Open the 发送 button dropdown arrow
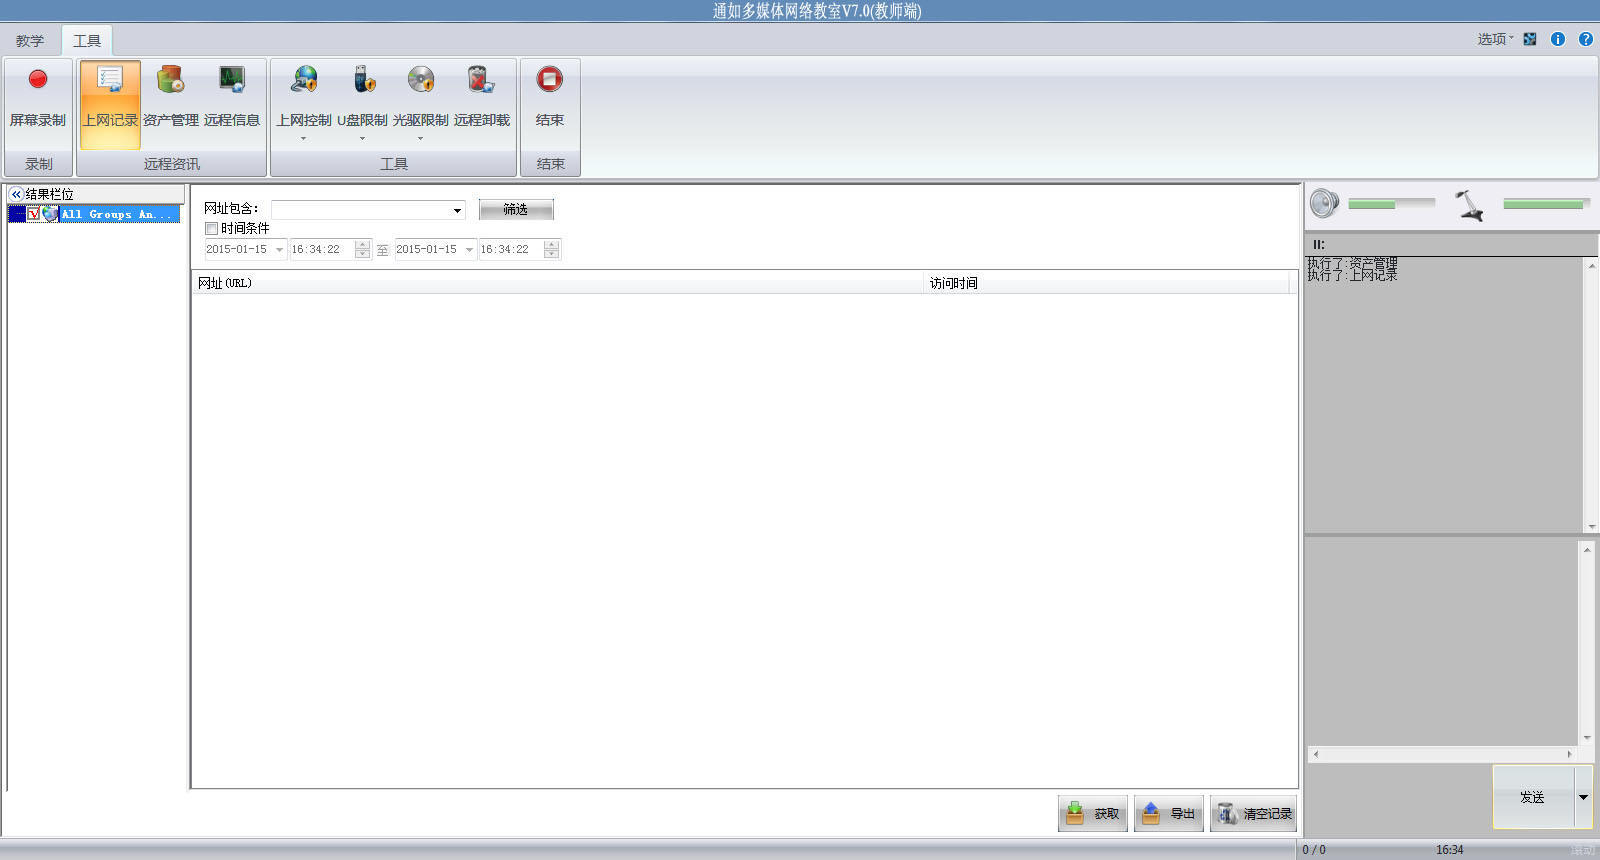Screen dimensions: 1600x860 click(x=1583, y=797)
